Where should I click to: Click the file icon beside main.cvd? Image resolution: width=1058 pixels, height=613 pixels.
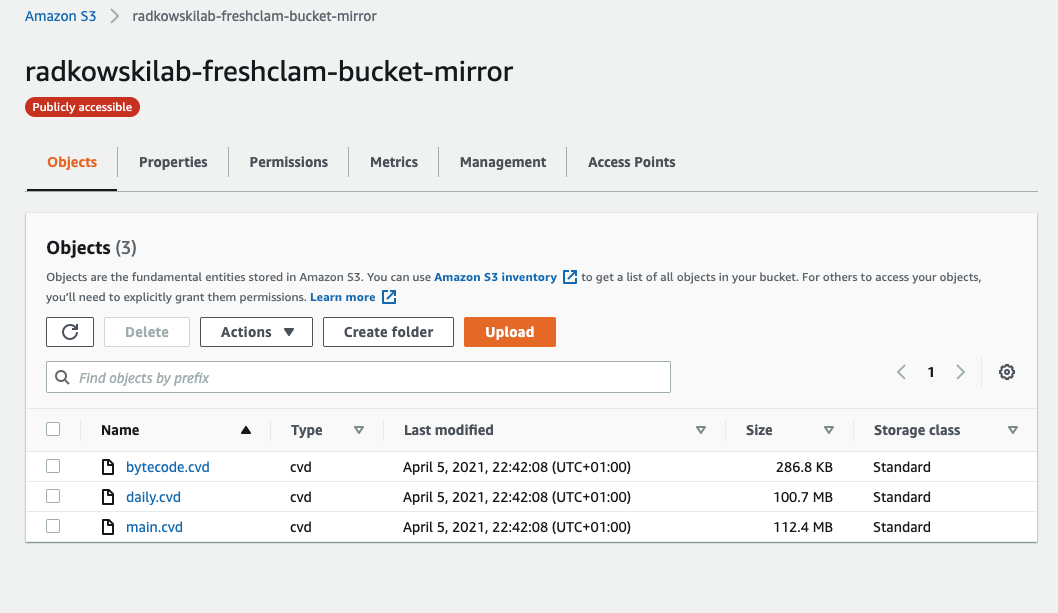pyautogui.click(x=108, y=527)
